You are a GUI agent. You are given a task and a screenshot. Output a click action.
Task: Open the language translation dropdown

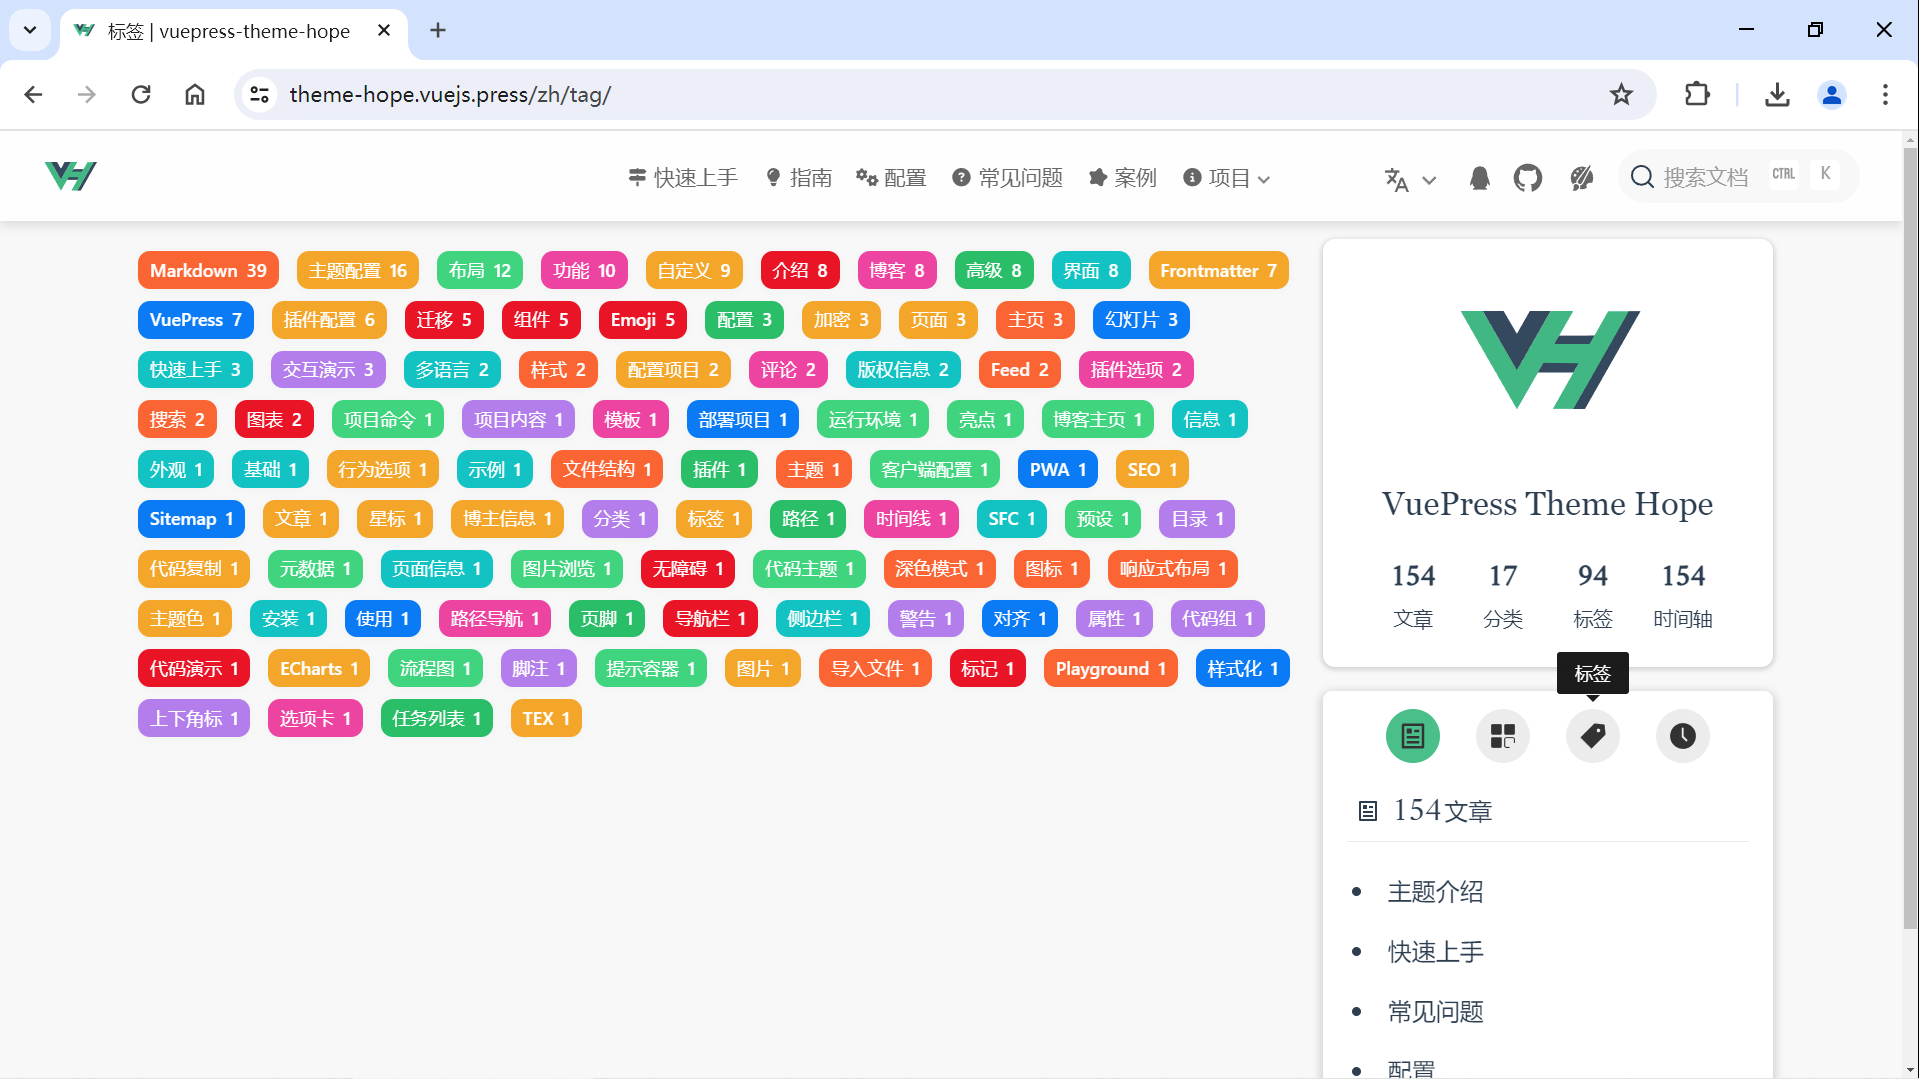[x=1410, y=179]
